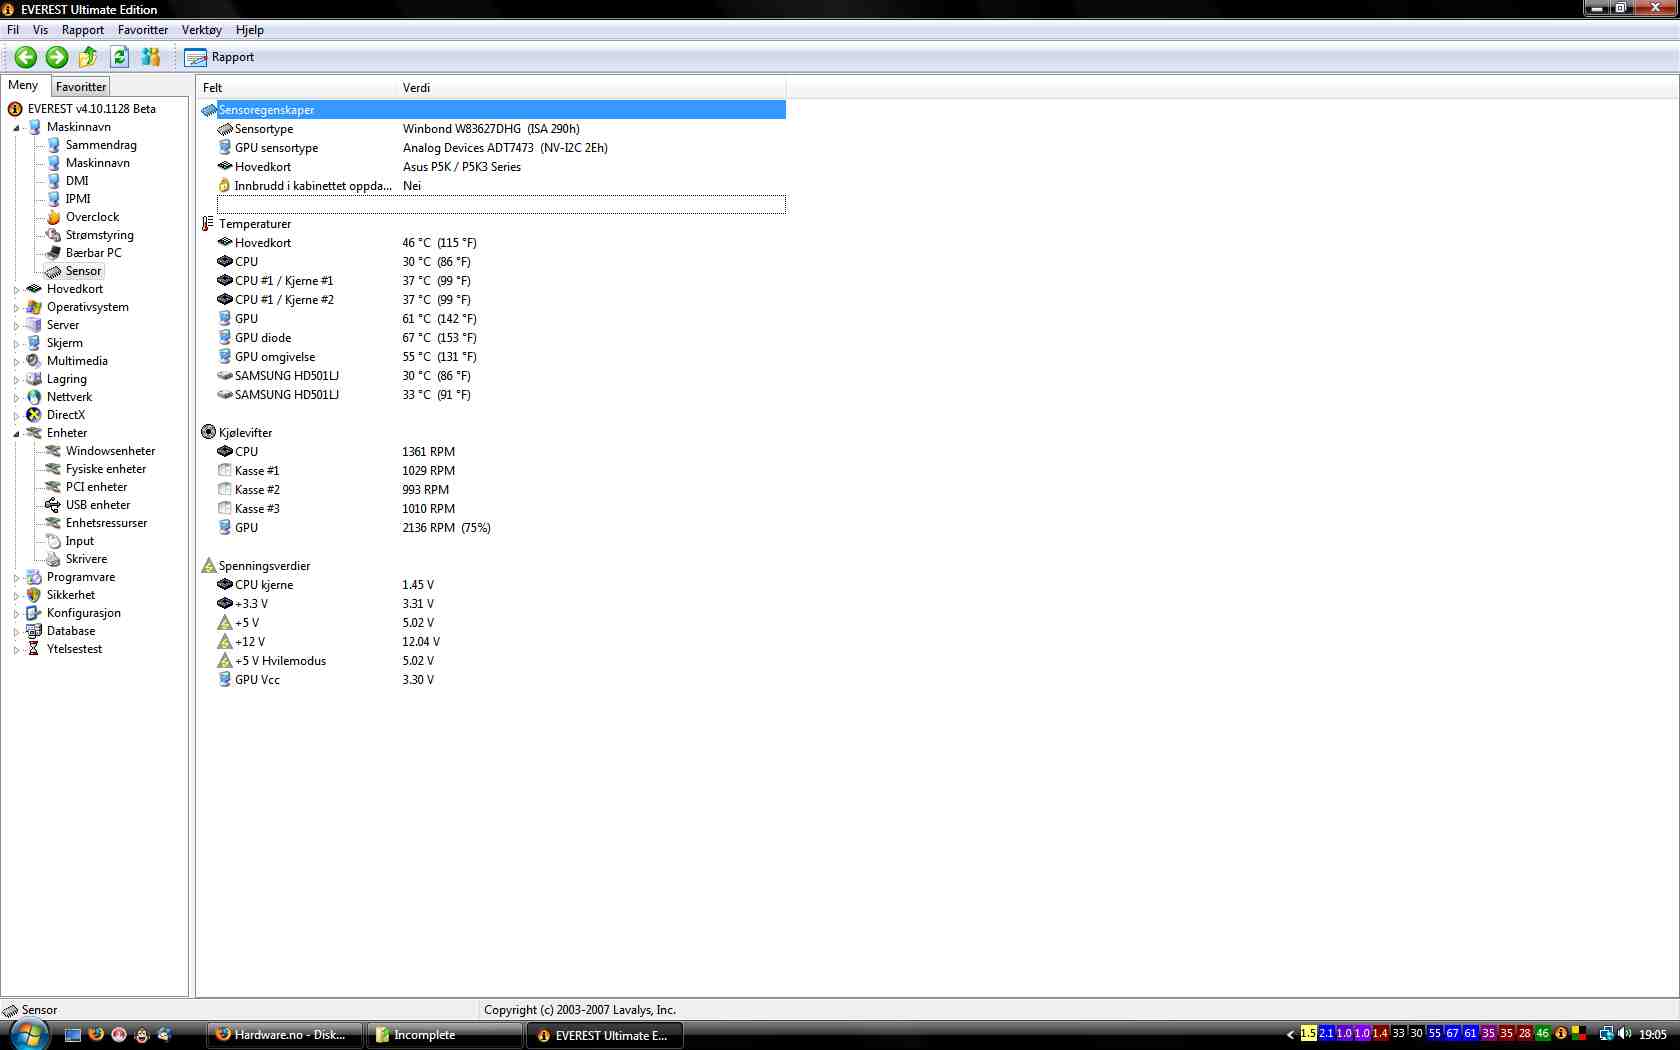The width and height of the screenshot is (1680, 1050).
Task: Expand the Skjerm tree node
Action: (x=16, y=344)
